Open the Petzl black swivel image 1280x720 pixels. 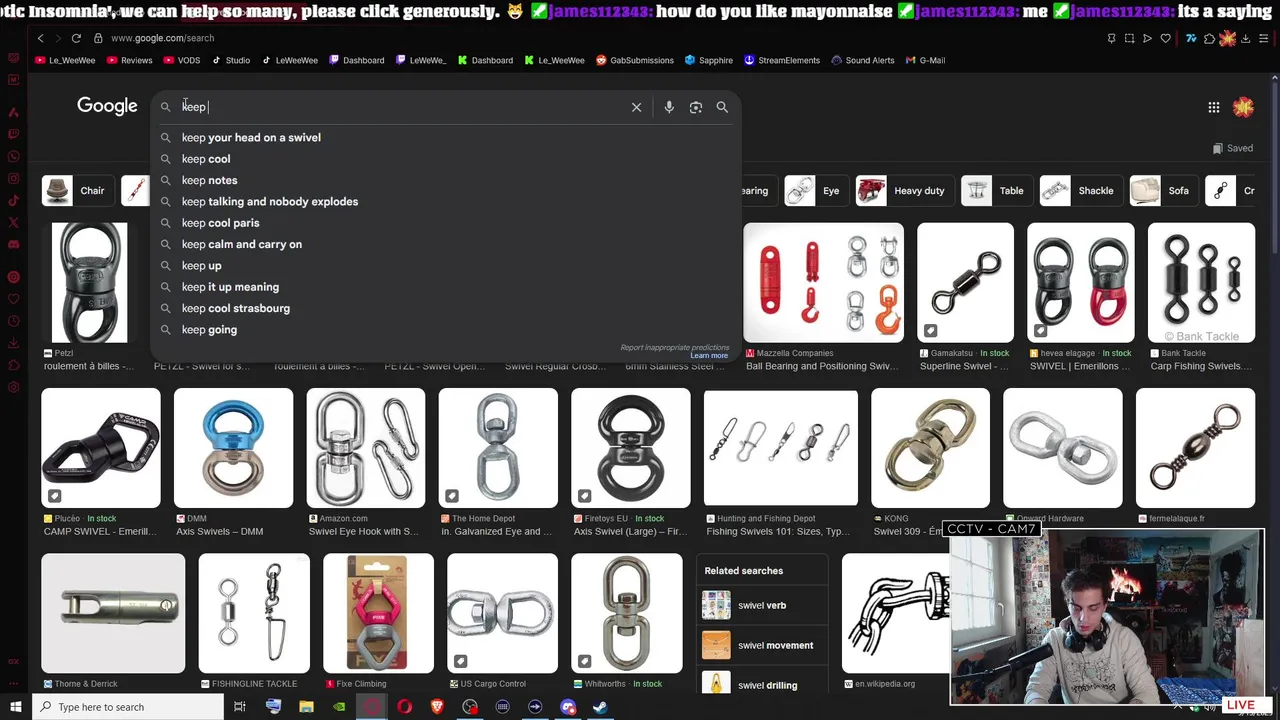[89, 283]
